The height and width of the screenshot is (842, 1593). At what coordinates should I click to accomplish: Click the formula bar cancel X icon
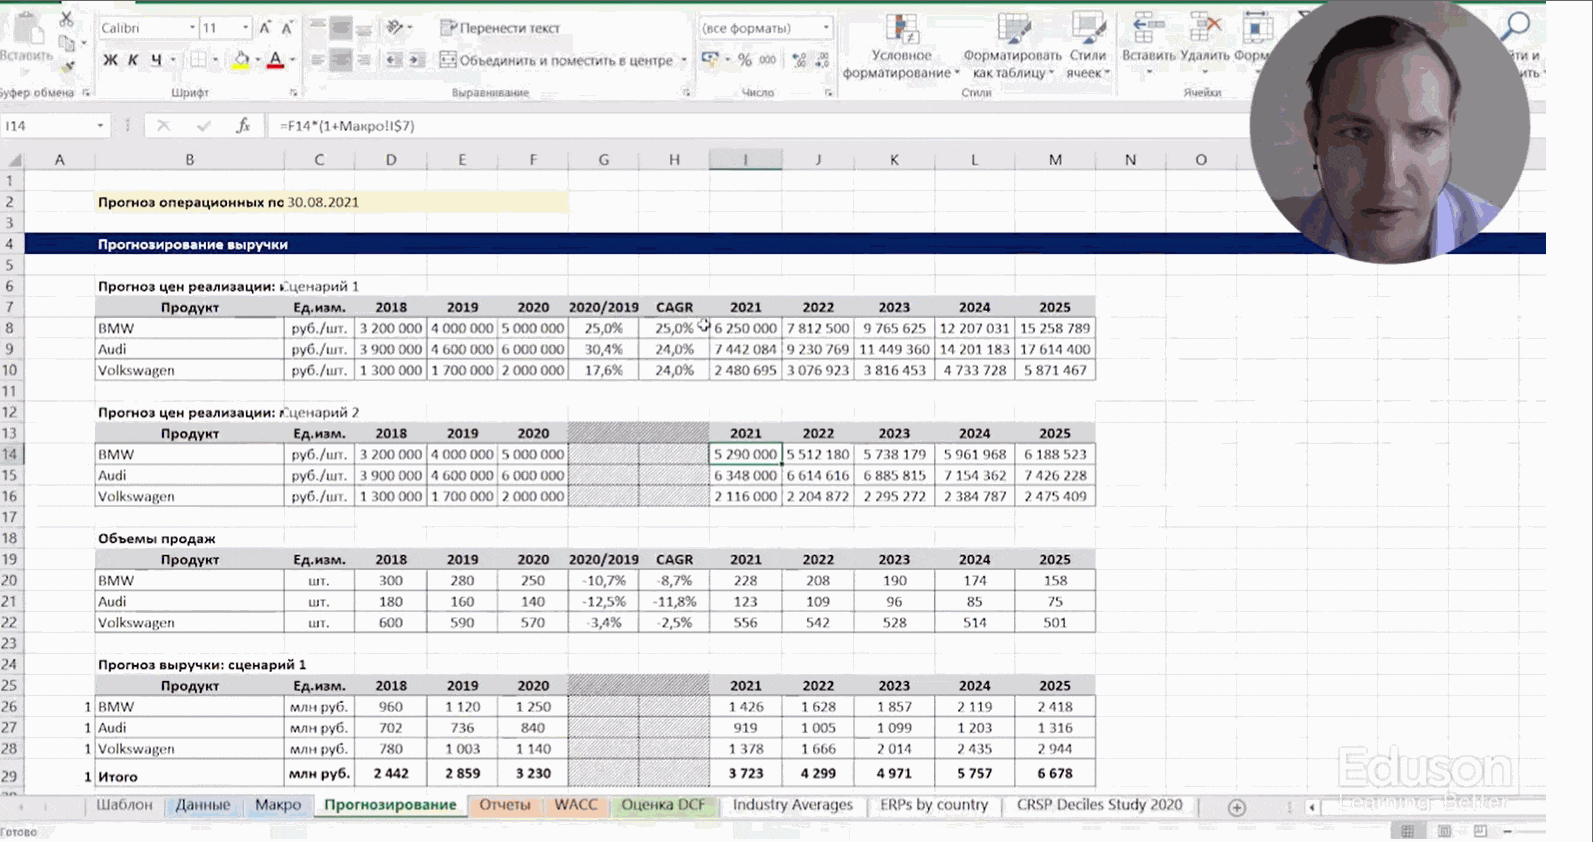click(x=163, y=126)
